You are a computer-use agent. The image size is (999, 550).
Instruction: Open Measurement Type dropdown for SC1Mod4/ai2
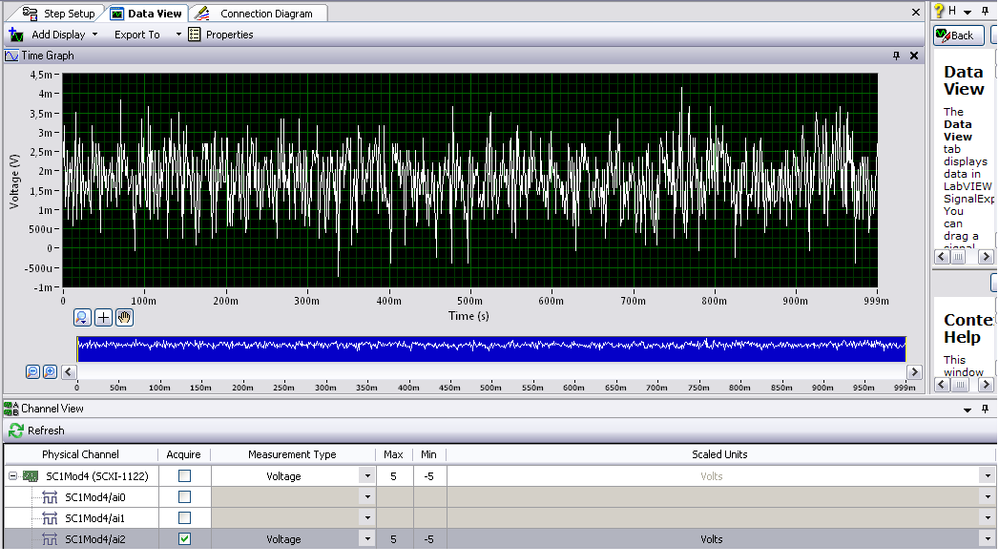click(x=367, y=539)
